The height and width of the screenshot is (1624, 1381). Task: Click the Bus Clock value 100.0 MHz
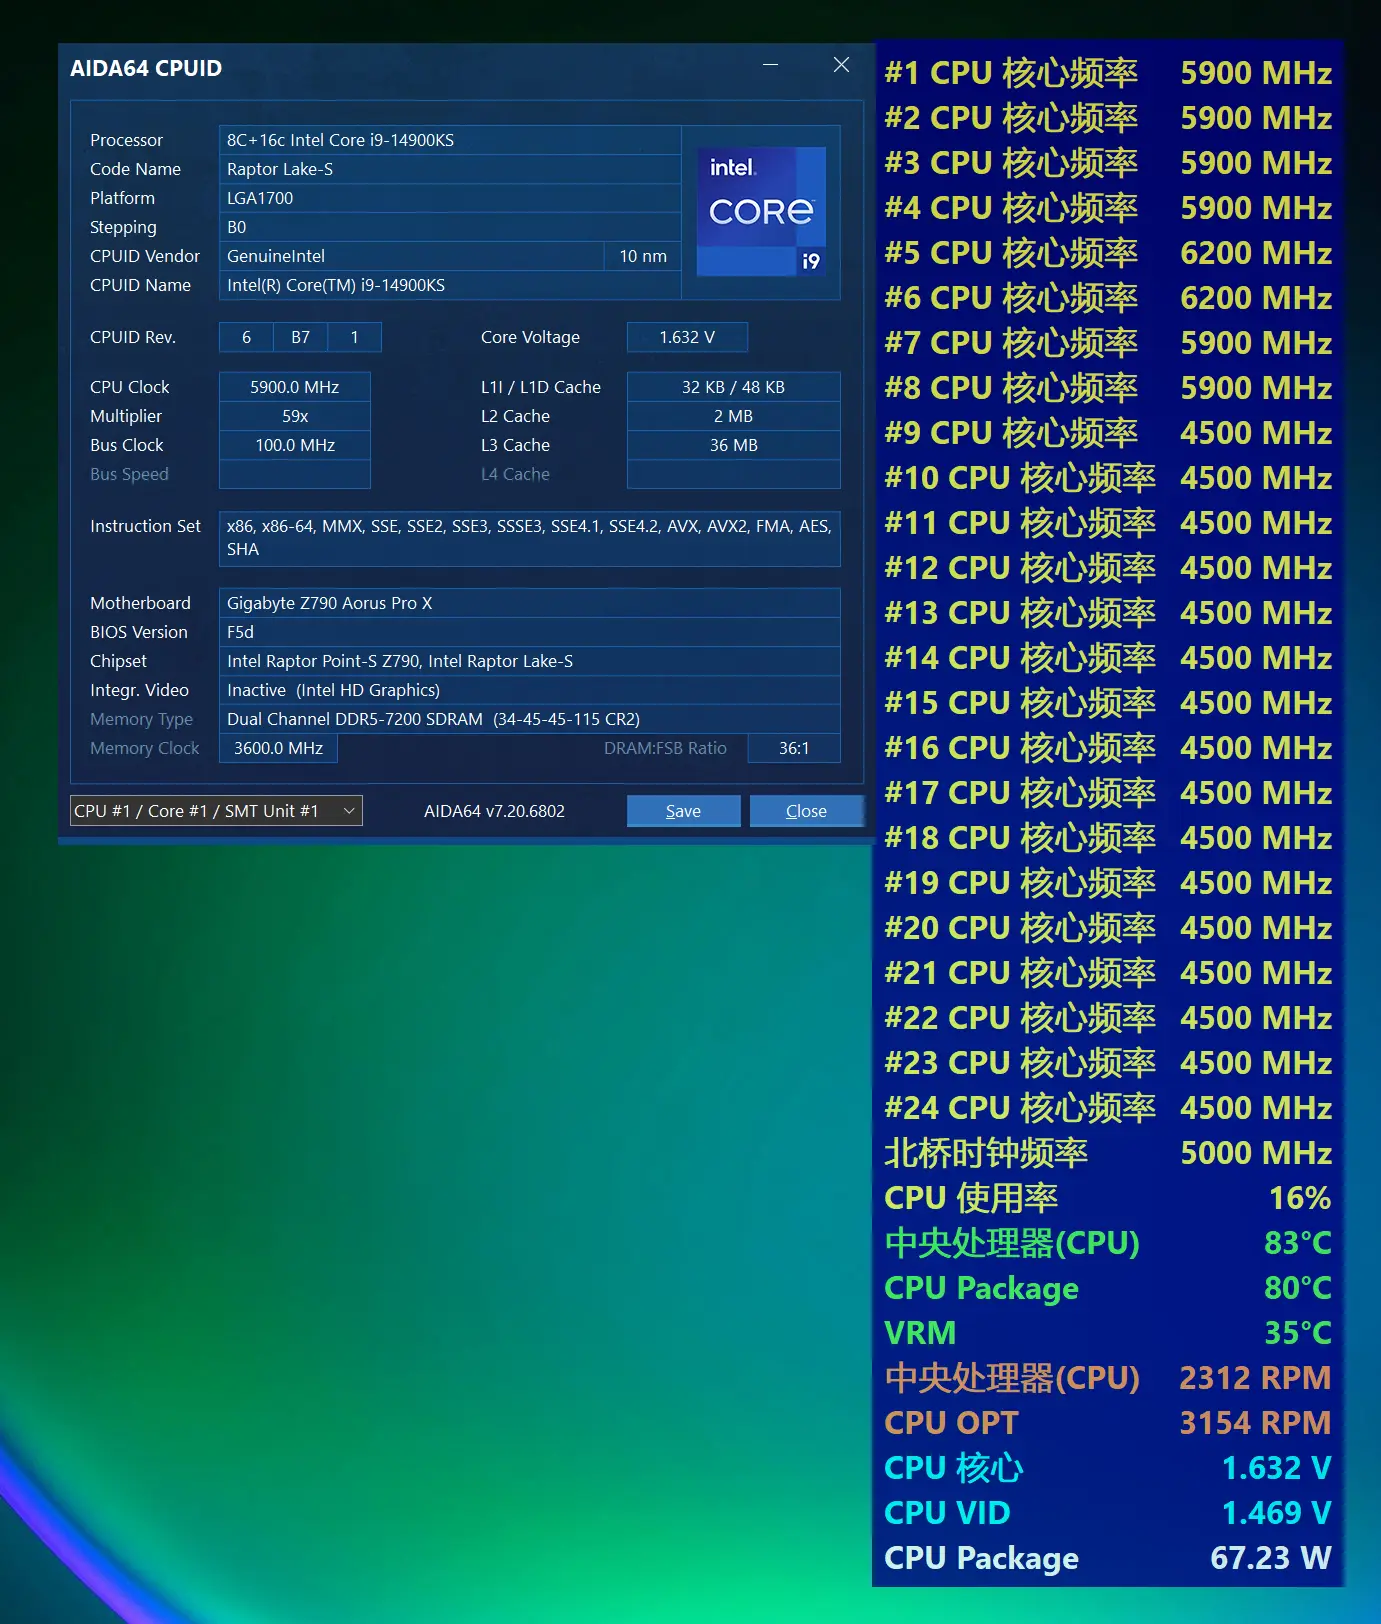pos(295,445)
